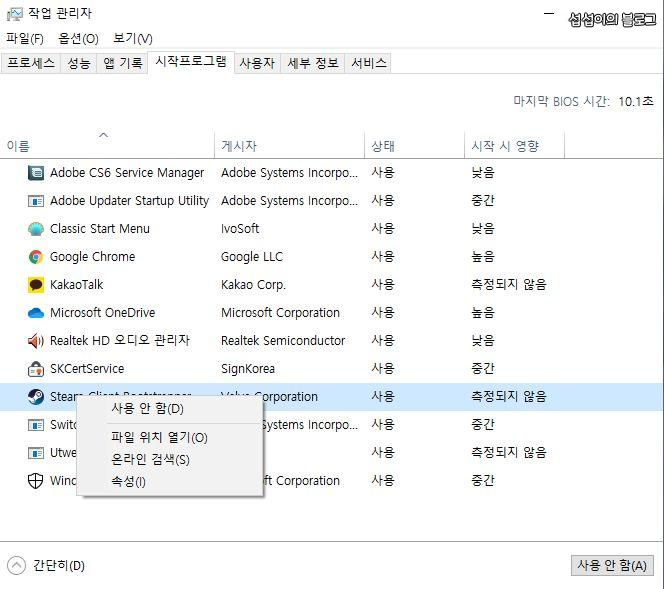The height and width of the screenshot is (589, 664).
Task: Select the Classic Start Menu shell icon
Action: tap(36, 229)
